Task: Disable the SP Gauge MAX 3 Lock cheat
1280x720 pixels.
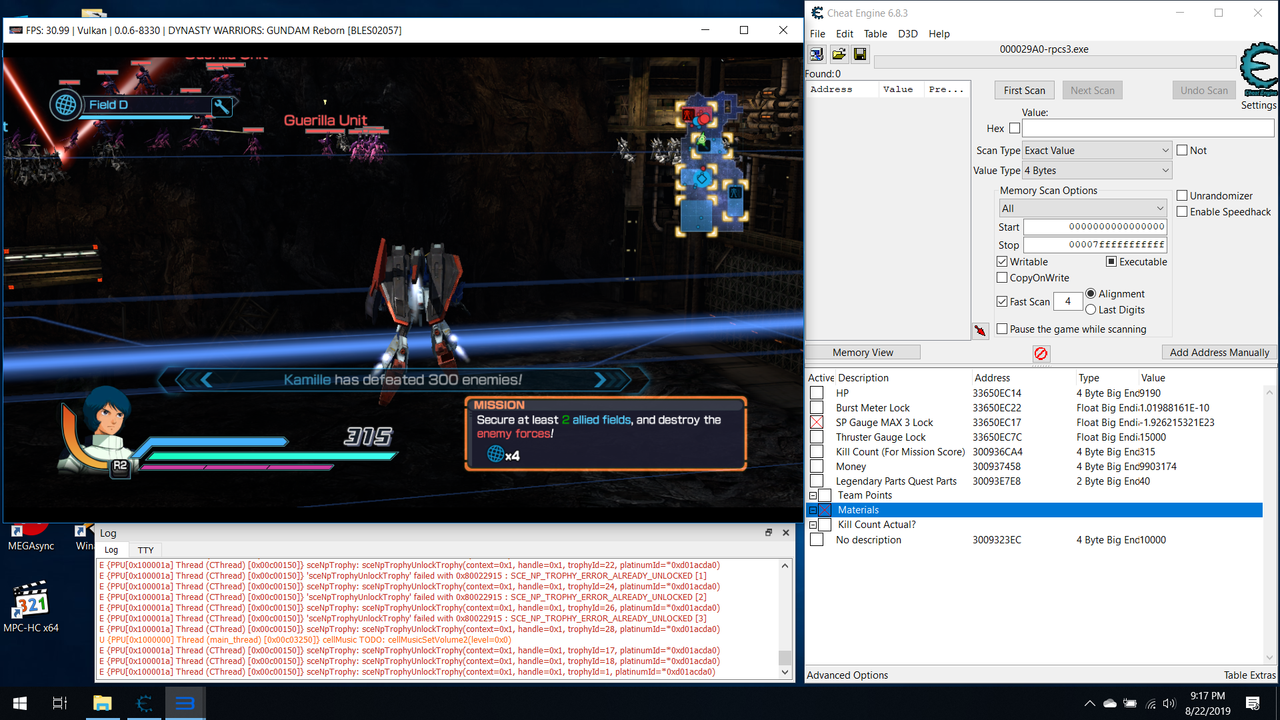Action: 815,421
